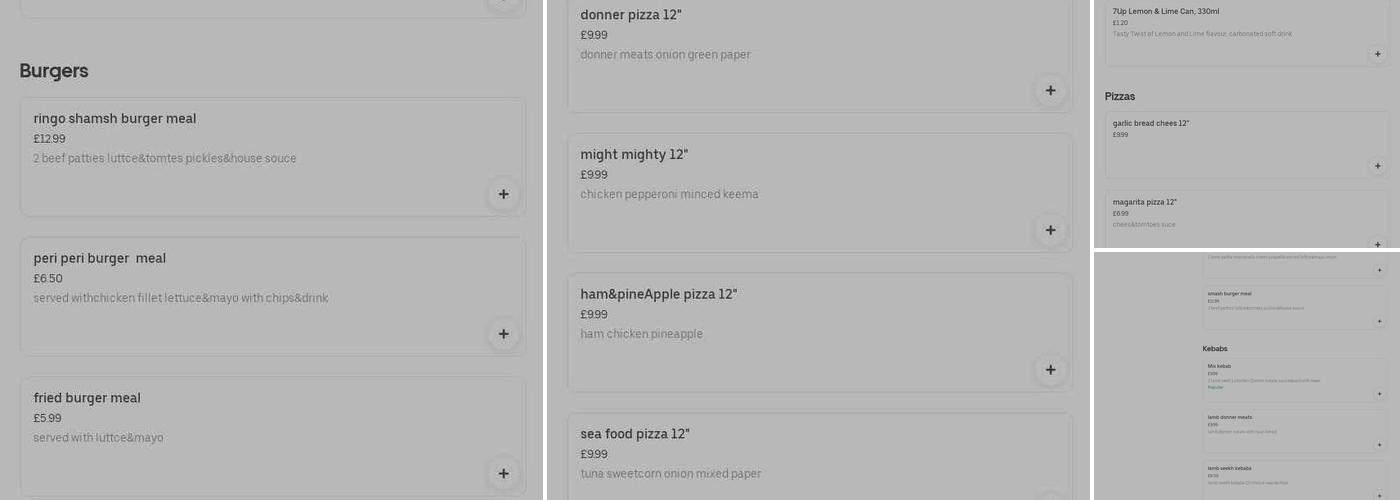Screen dimensions: 1400x500
Task: Add lamb donner meats with plus button
Action: [1379, 445]
